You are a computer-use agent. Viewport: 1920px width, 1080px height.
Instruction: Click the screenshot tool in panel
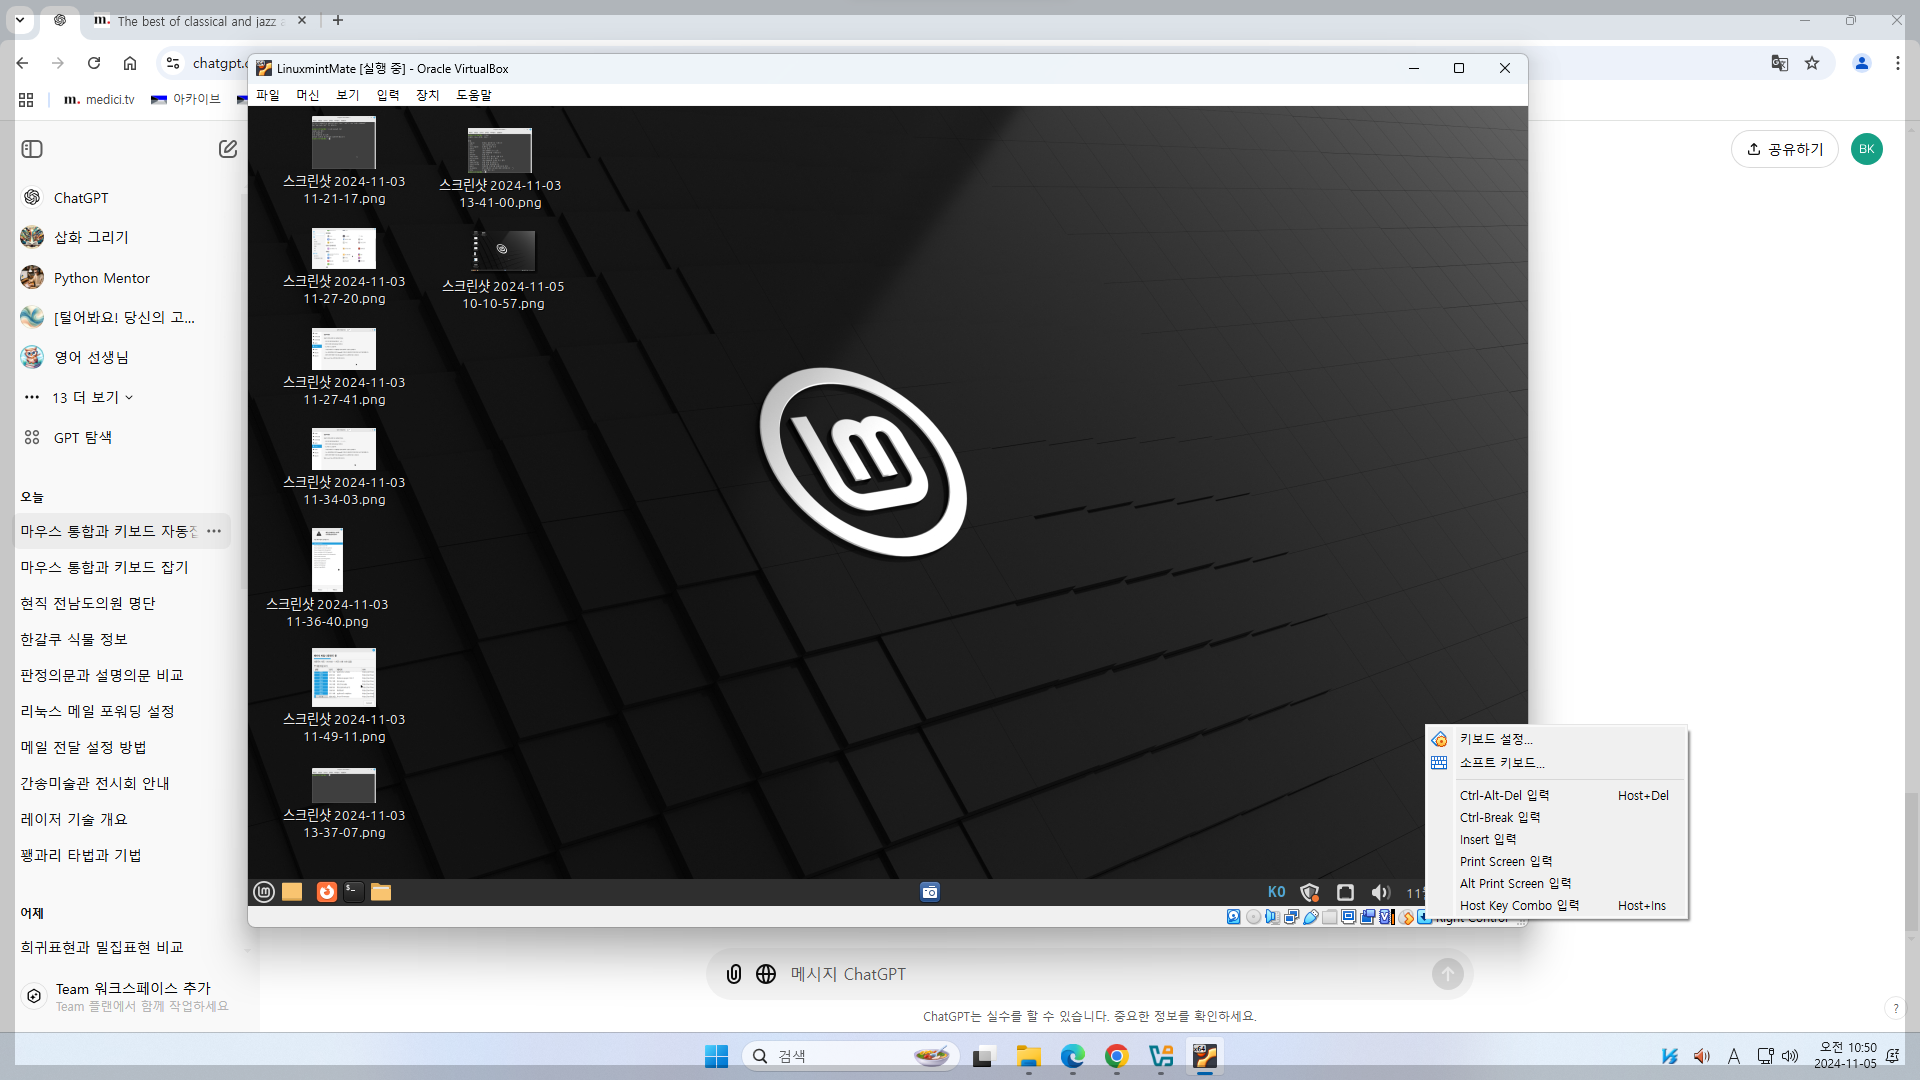click(930, 892)
